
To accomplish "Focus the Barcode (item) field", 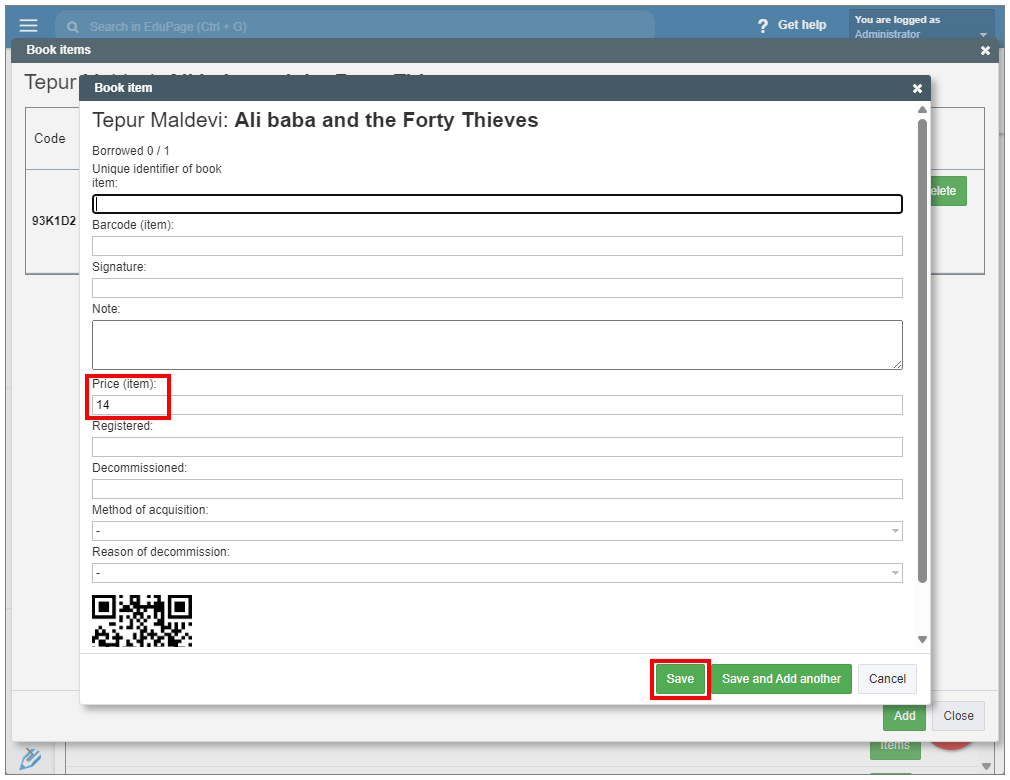I will click(497, 246).
